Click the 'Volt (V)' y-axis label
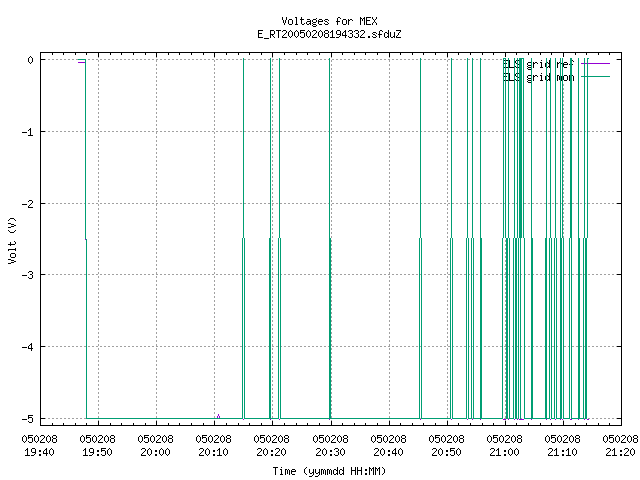The image size is (640, 480). pyautogui.click(x=12, y=240)
